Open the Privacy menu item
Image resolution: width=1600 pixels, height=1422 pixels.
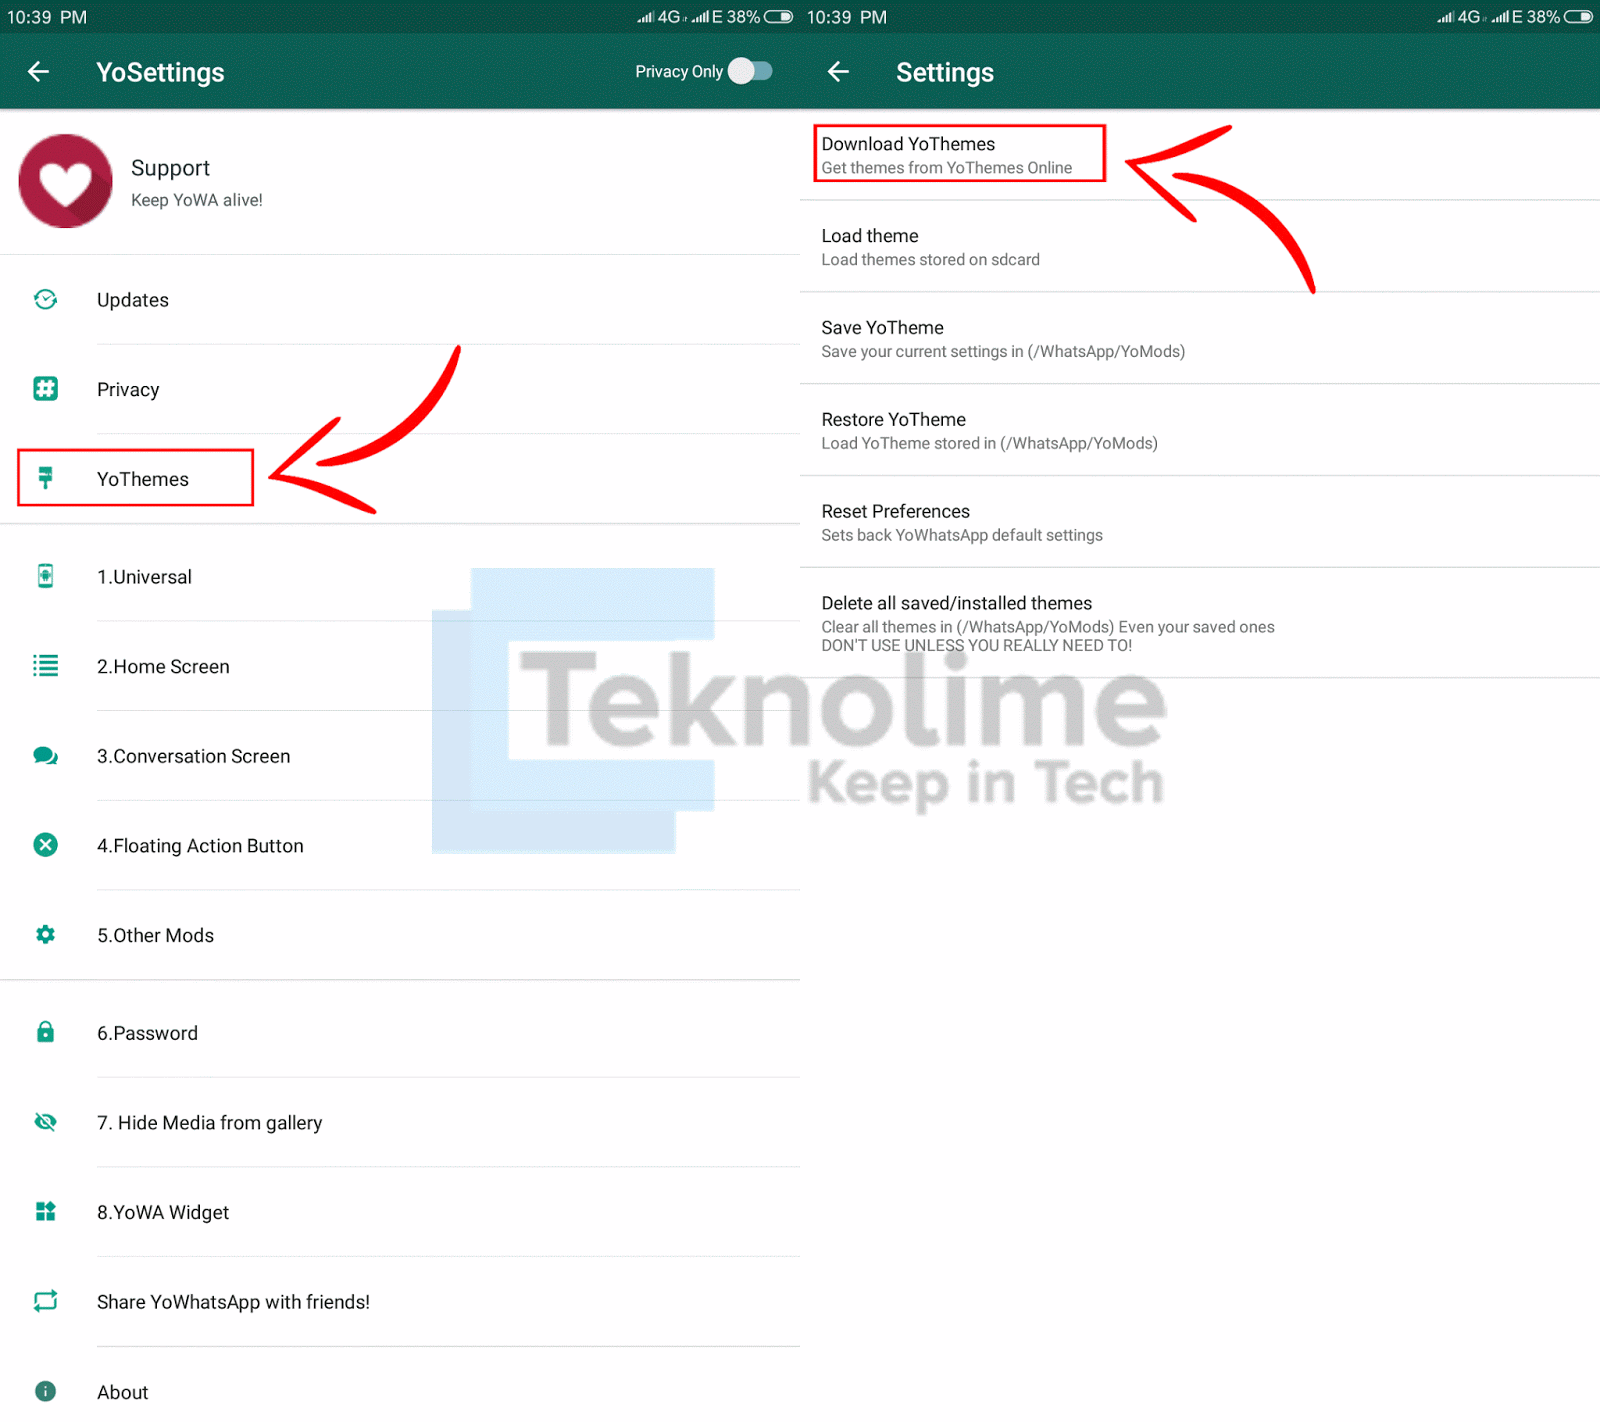tap(400, 389)
